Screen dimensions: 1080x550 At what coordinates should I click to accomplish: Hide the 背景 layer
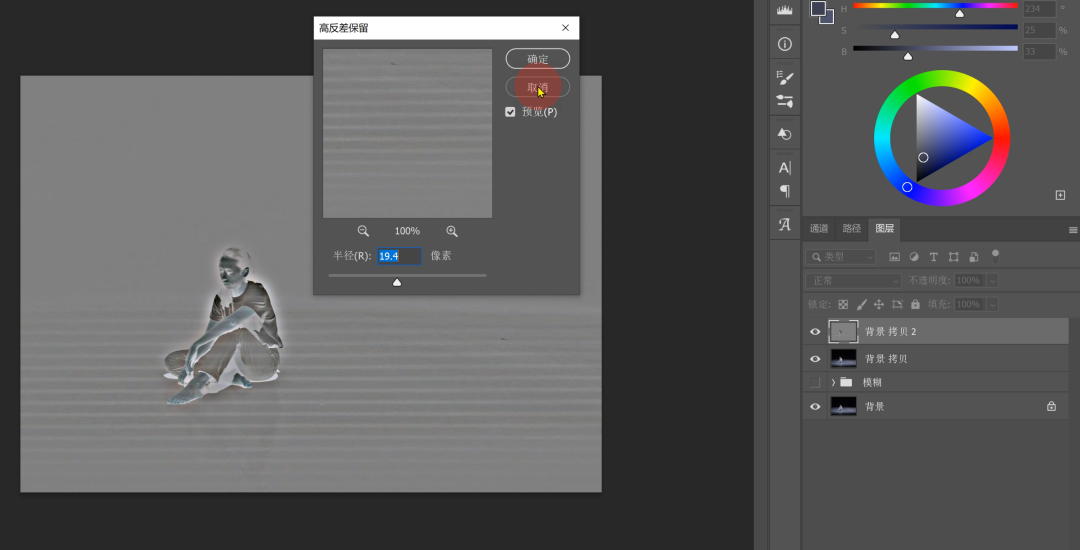click(815, 406)
